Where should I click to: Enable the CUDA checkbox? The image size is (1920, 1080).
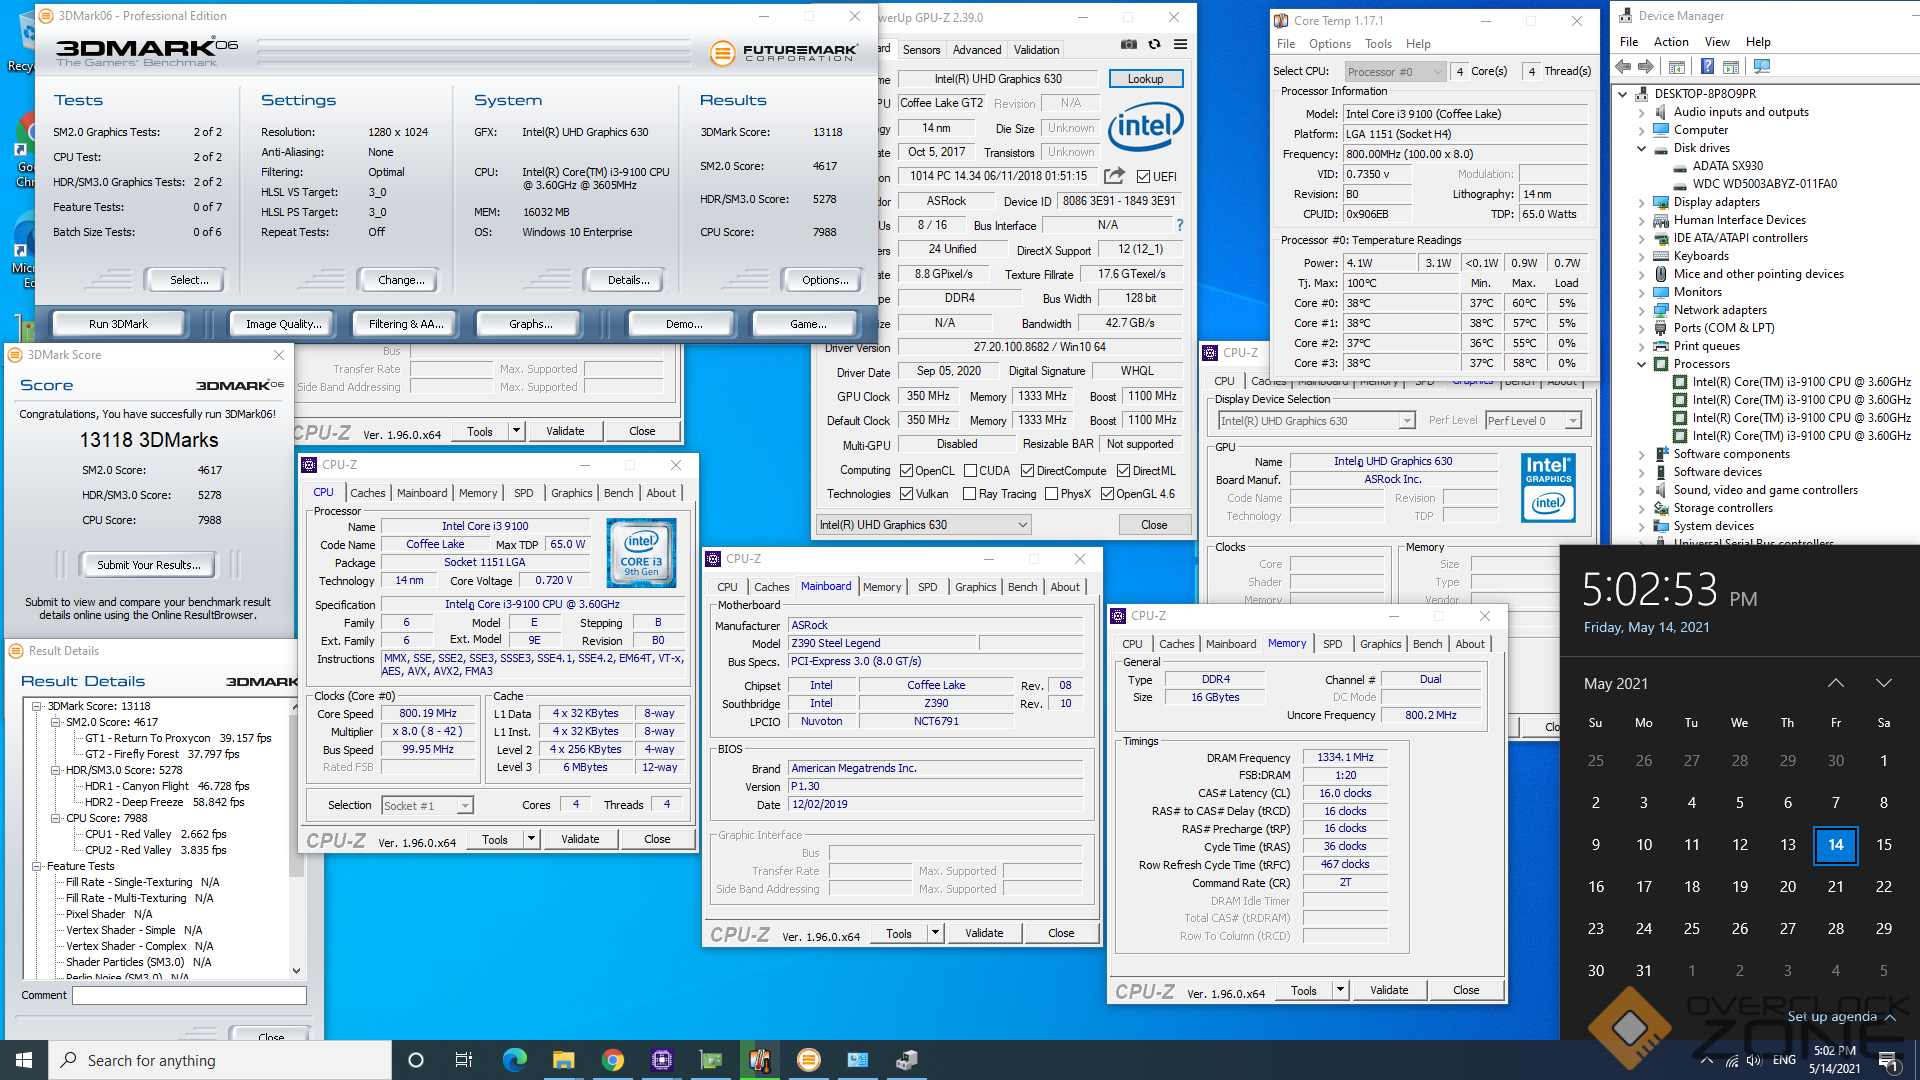click(970, 471)
